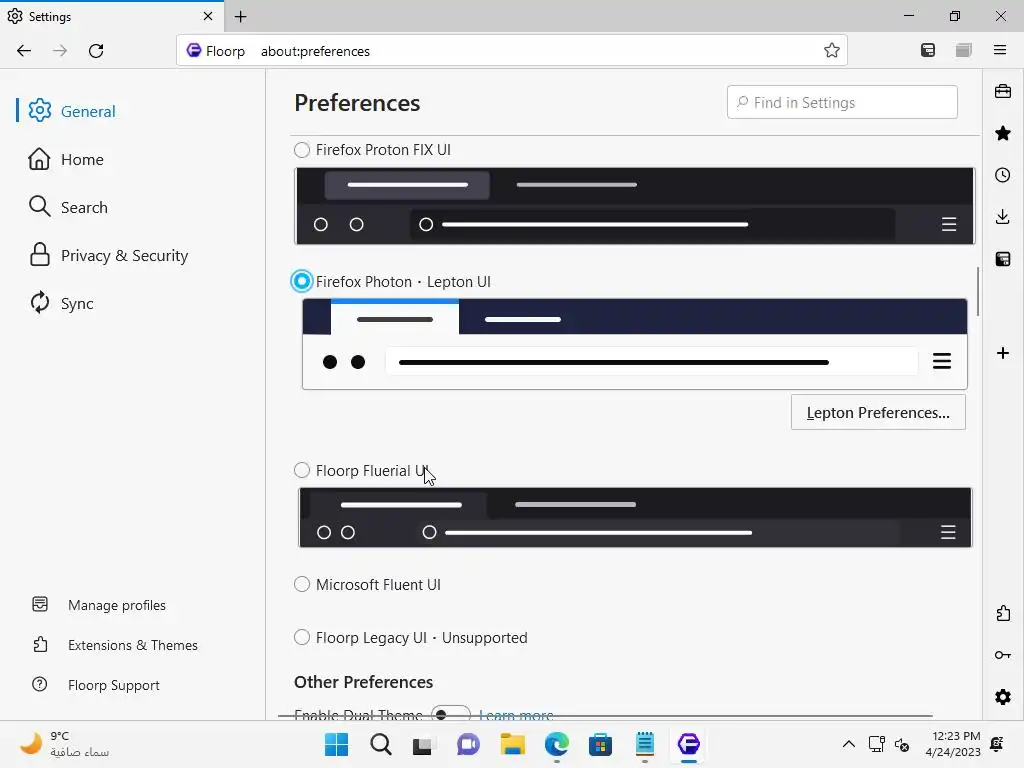Select Microsoft Fluent UI radio button
1024x768 pixels.
[x=302, y=584]
